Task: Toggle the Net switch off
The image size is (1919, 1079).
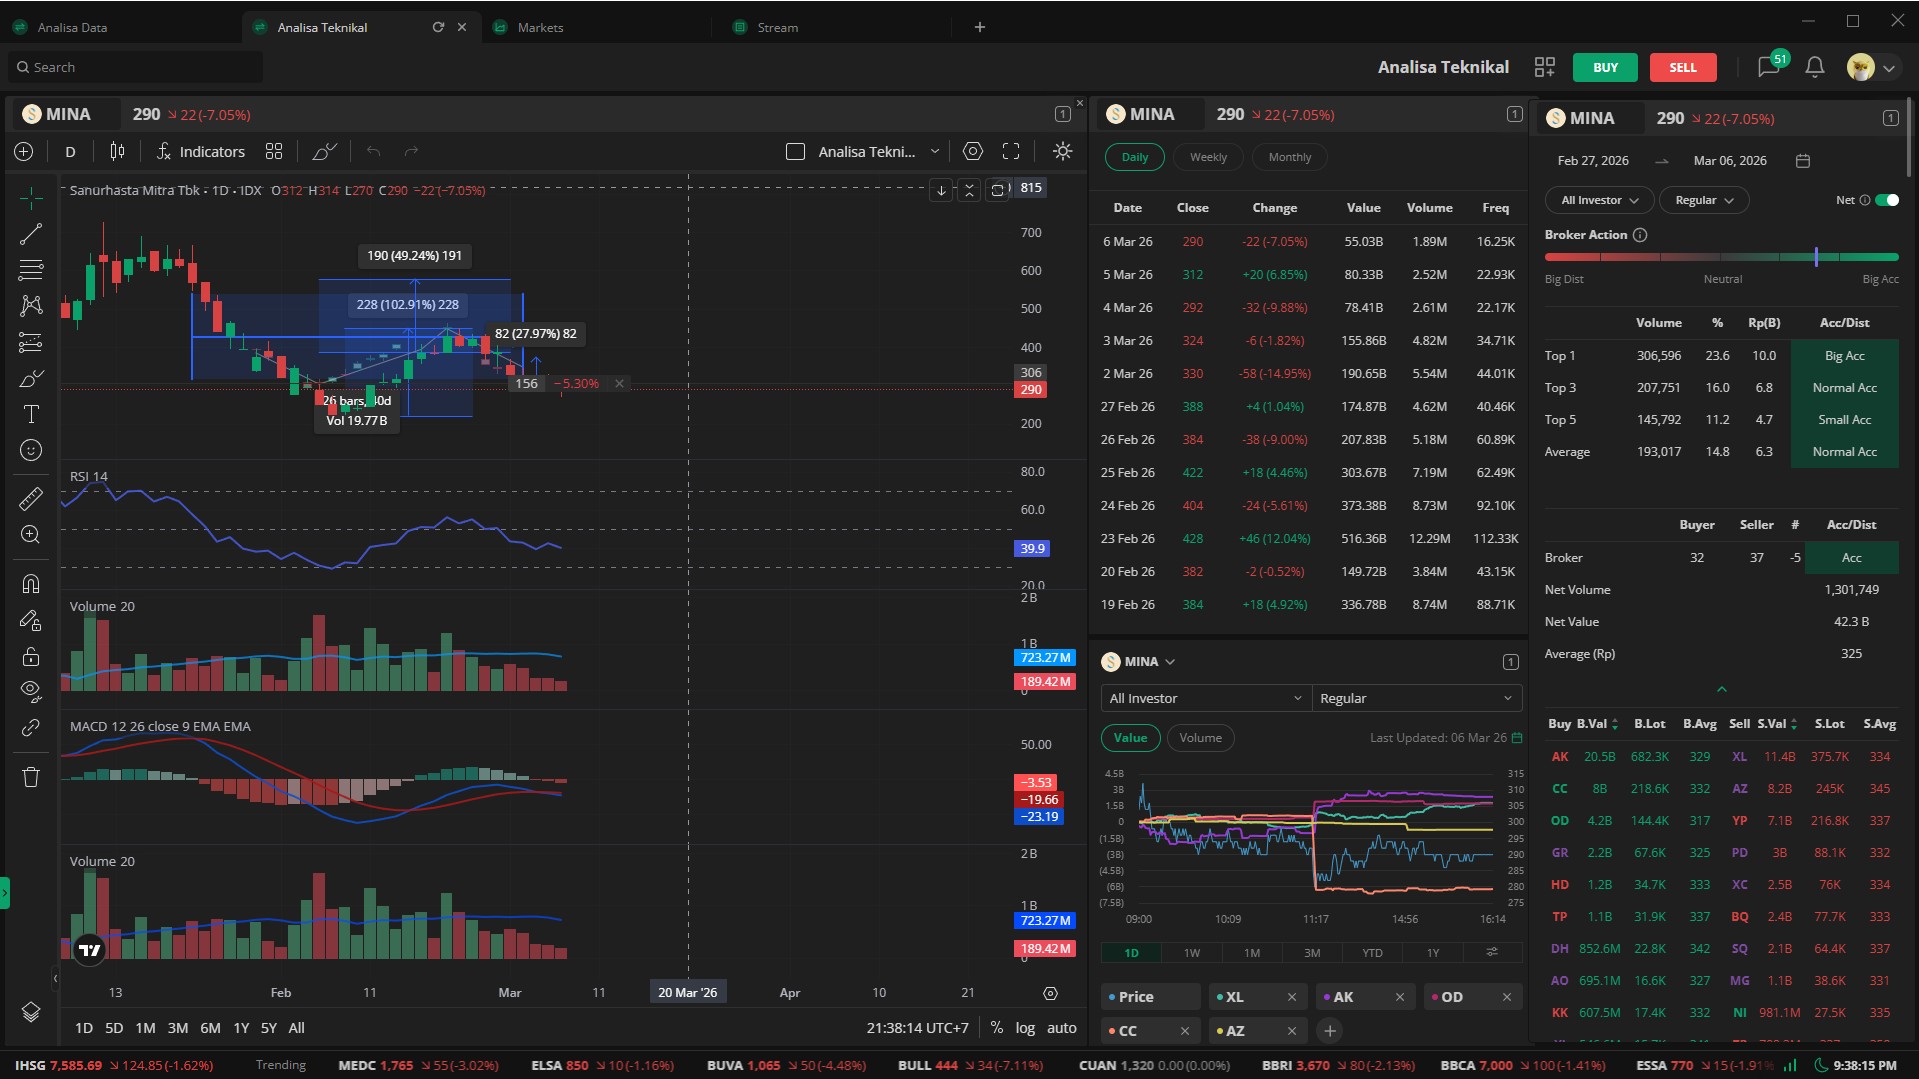Action: pyautogui.click(x=1887, y=200)
